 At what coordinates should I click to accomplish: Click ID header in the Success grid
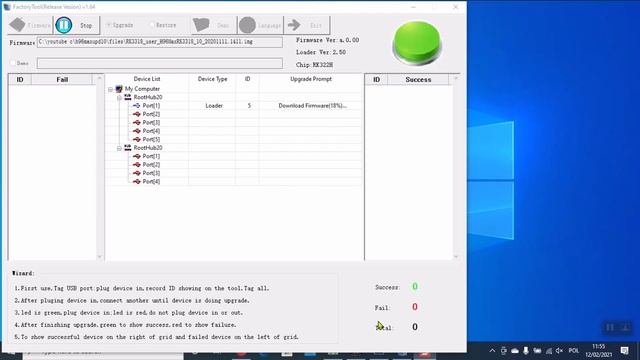coord(376,80)
